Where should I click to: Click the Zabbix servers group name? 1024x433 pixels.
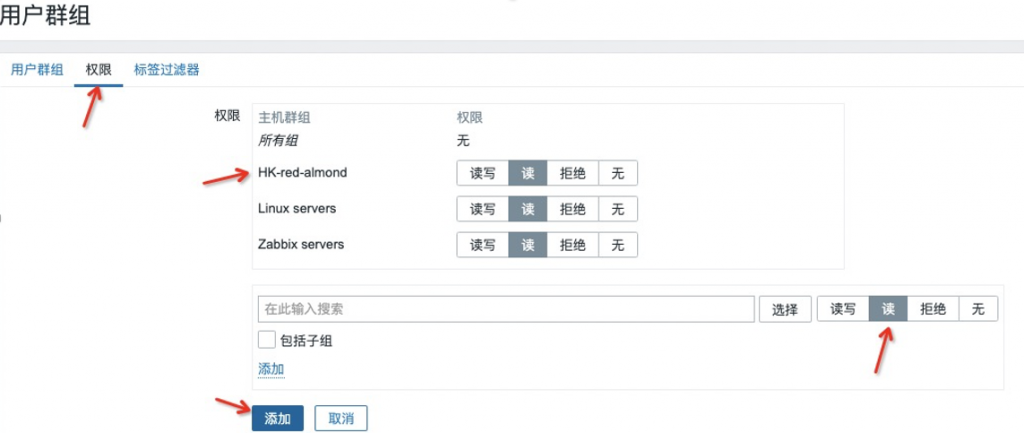coord(301,245)
